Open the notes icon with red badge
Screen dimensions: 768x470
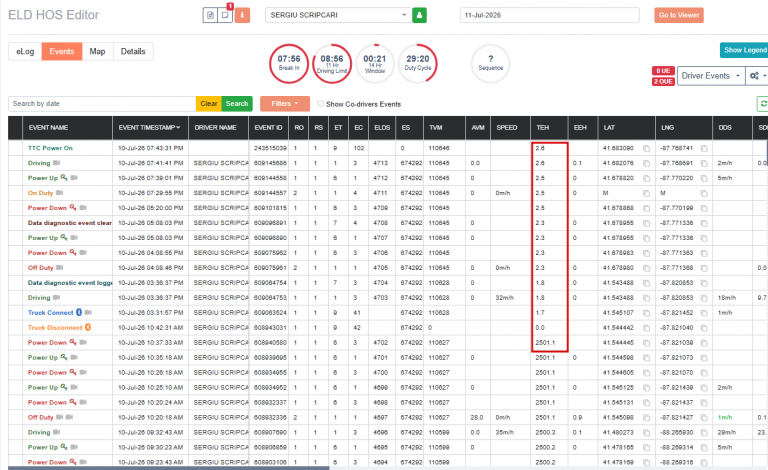(225, 15)
